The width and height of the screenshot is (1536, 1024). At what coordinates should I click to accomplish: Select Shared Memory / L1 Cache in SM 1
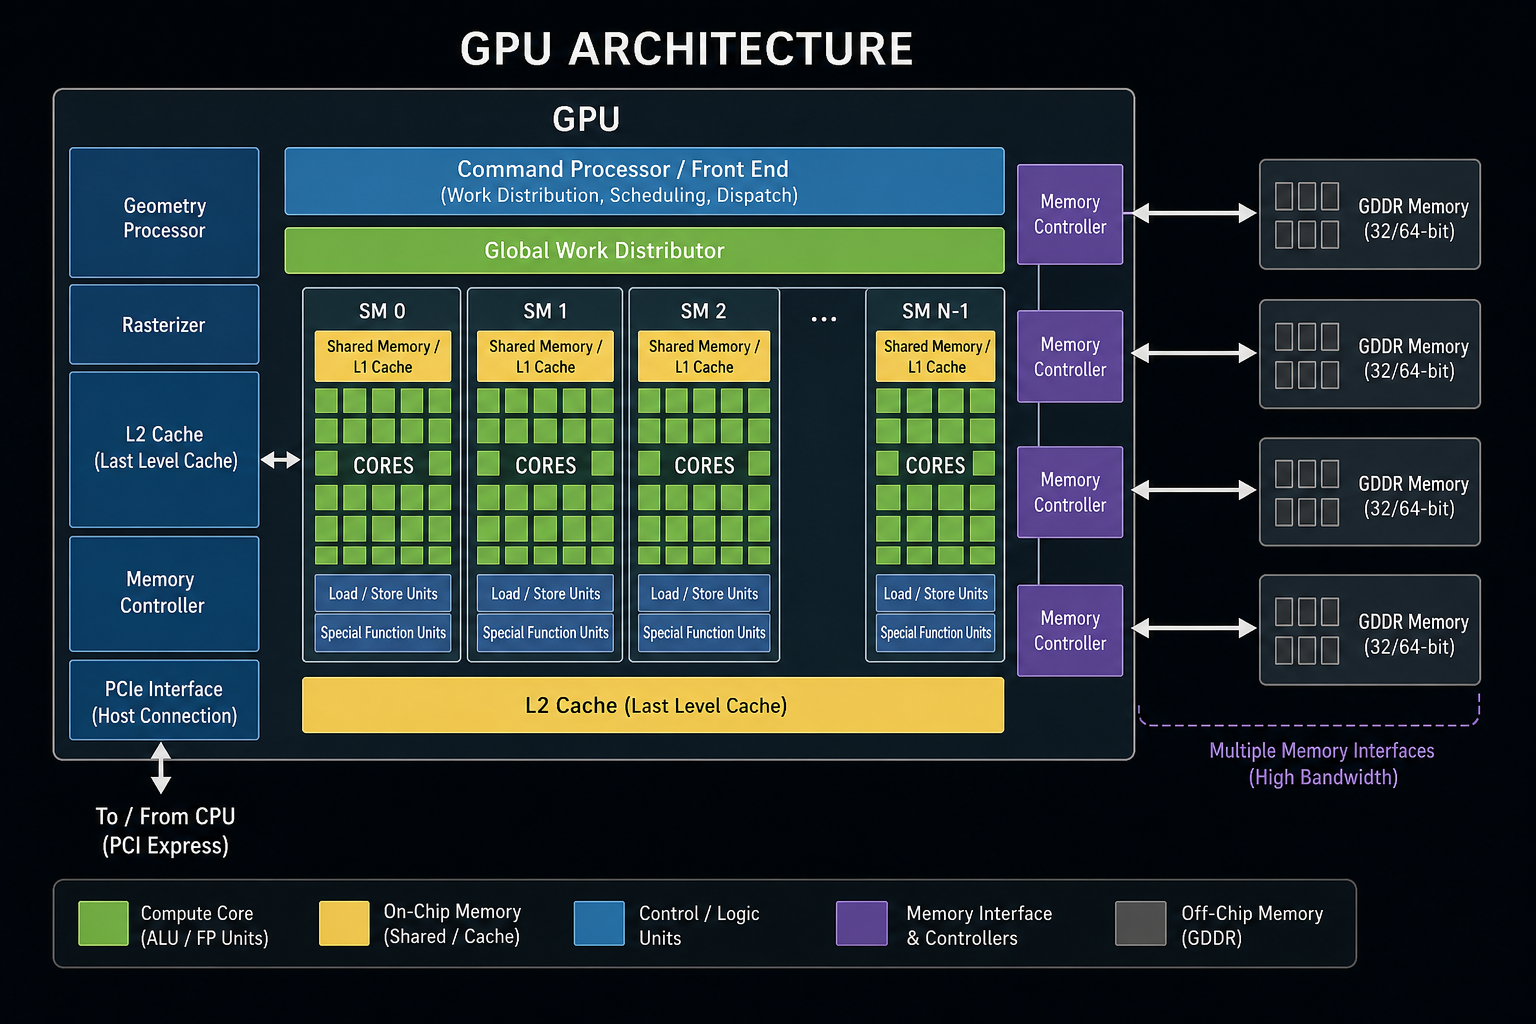[x=545, y=356]
